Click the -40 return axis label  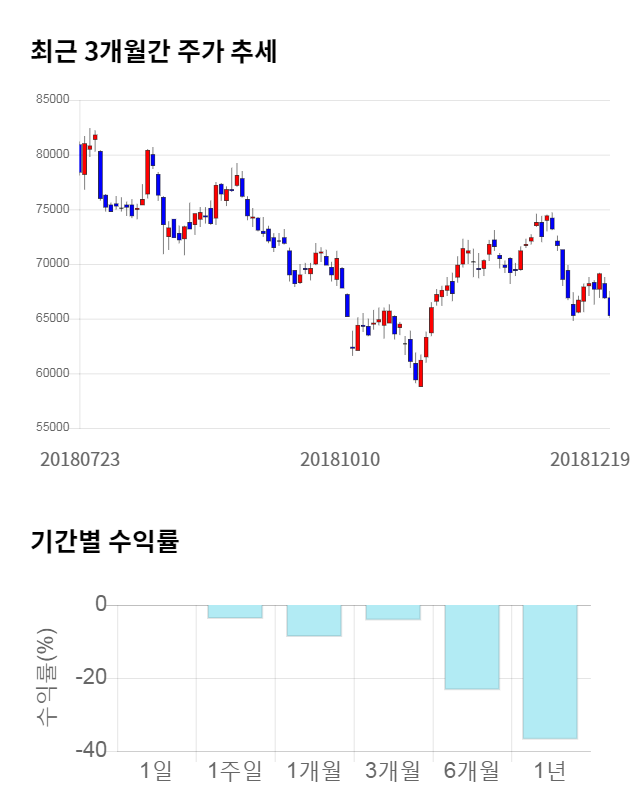click(x=92, y=750)
